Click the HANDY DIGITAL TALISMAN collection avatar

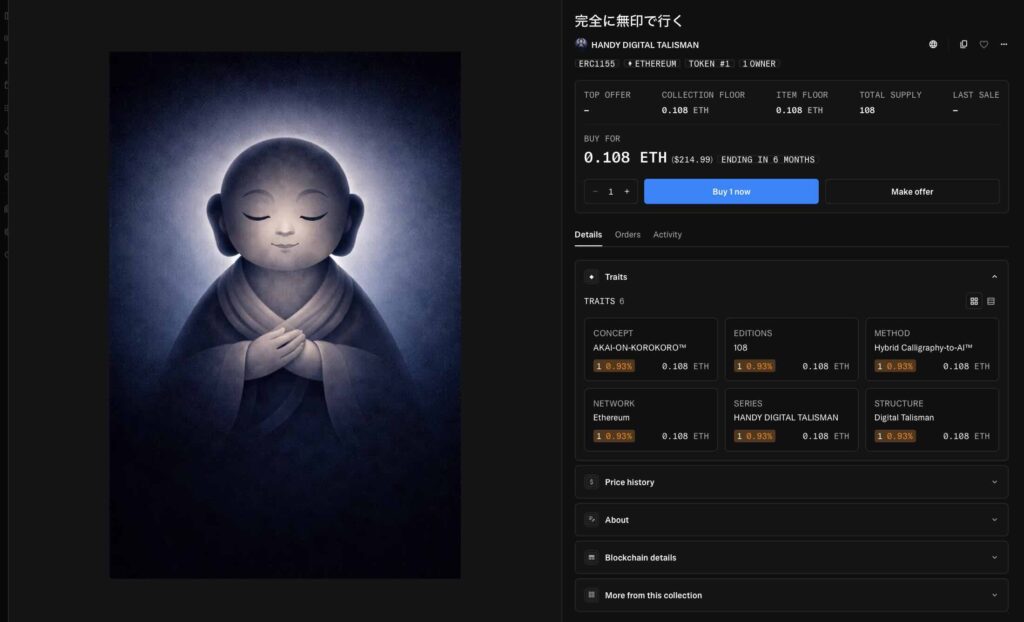(581, 44)
